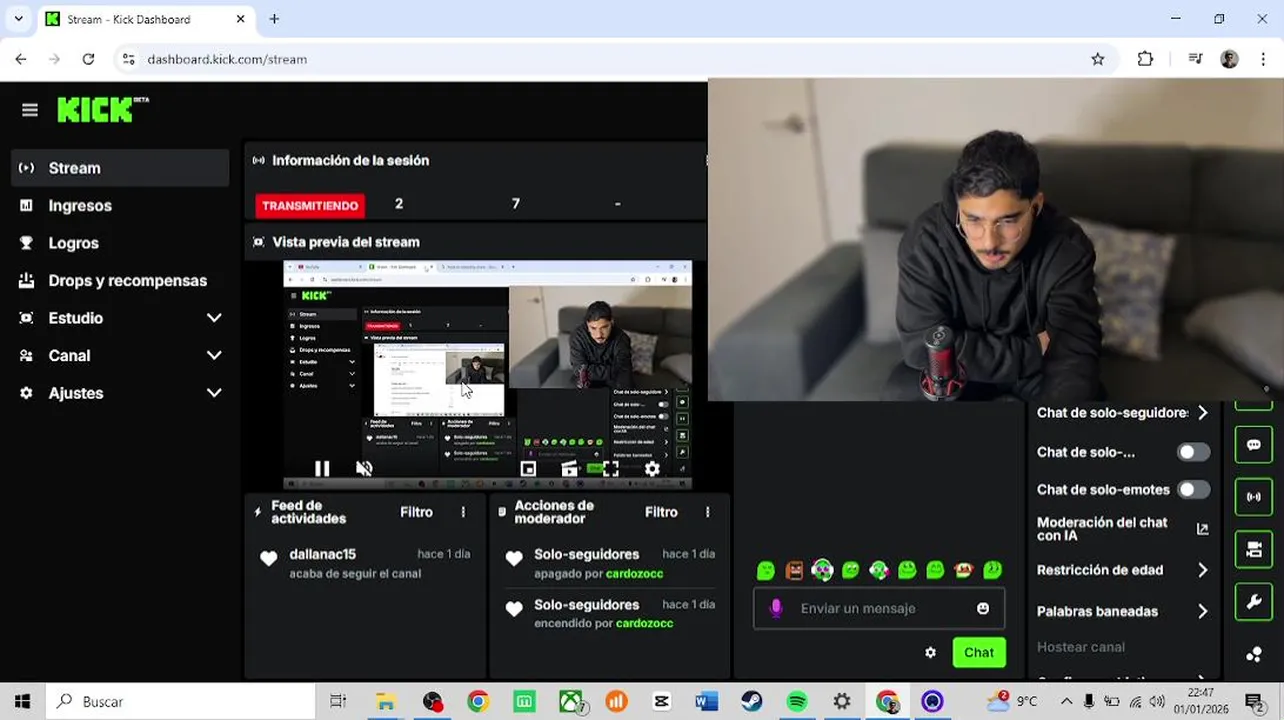Open Restricción de edad options arrow
Screen dimensions: 1284x720
(1203, 570)
